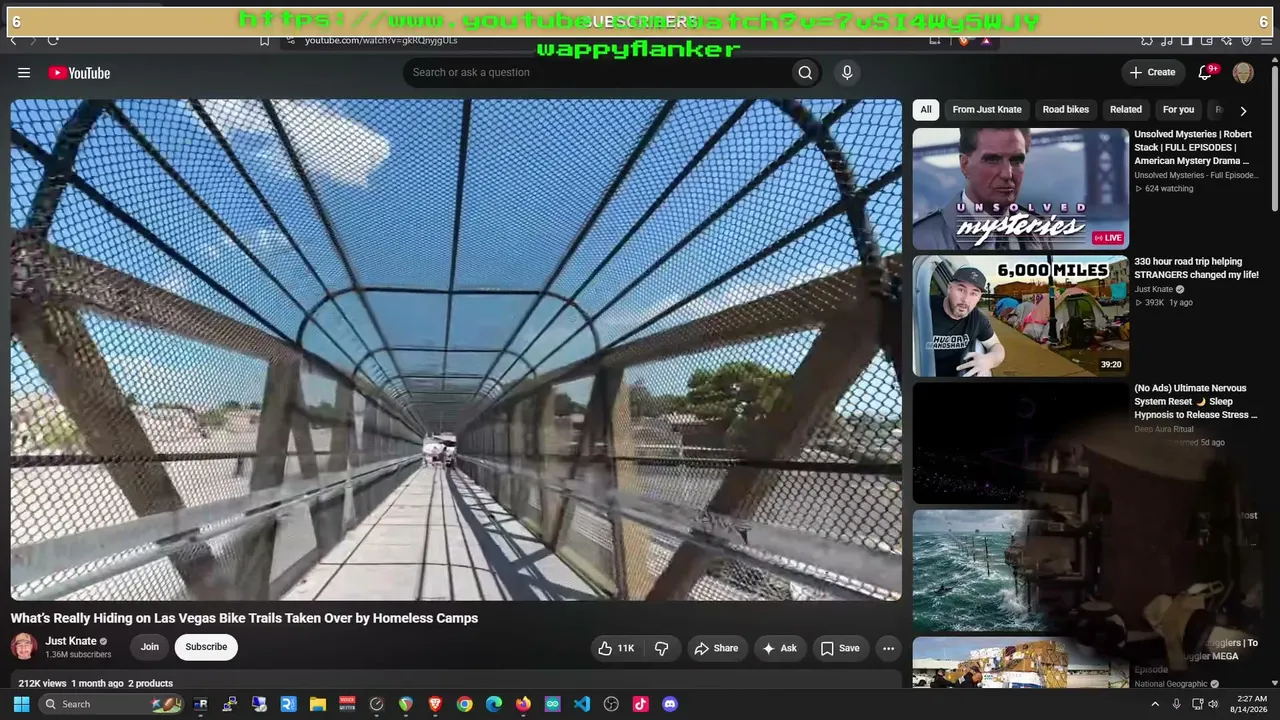Viewport: 1280px width, 720px height.
Task: Open the stormy ocean video thumbnail
Action: 1020,570
